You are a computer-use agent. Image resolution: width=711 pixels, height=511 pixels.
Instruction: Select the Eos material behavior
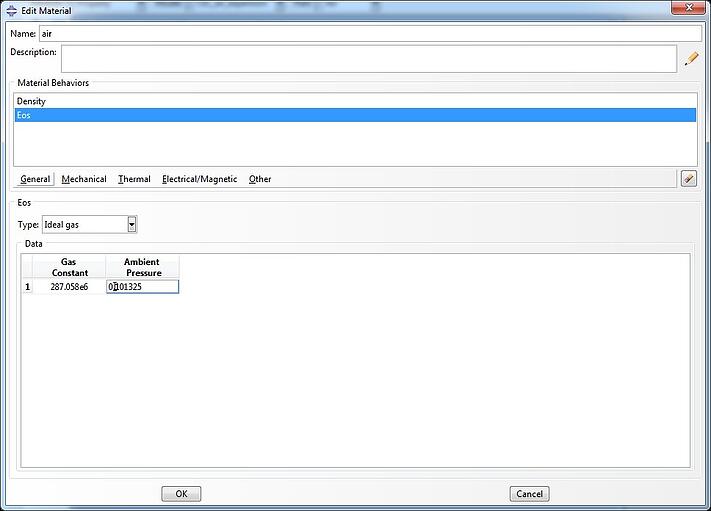click(x=355, y=115)
